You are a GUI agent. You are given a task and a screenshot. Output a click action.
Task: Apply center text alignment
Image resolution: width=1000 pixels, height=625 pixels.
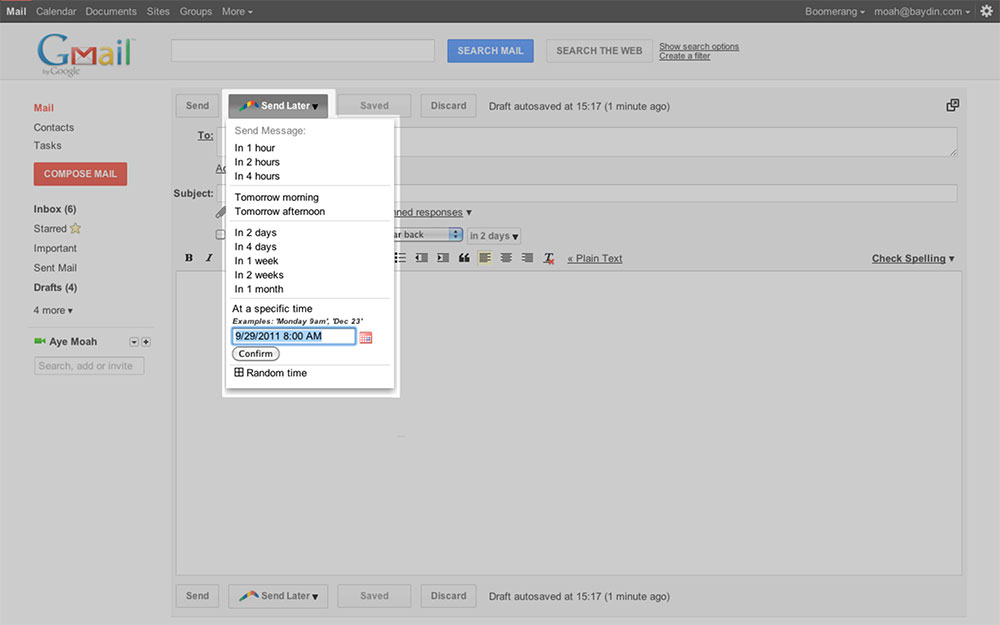[506, 258]
